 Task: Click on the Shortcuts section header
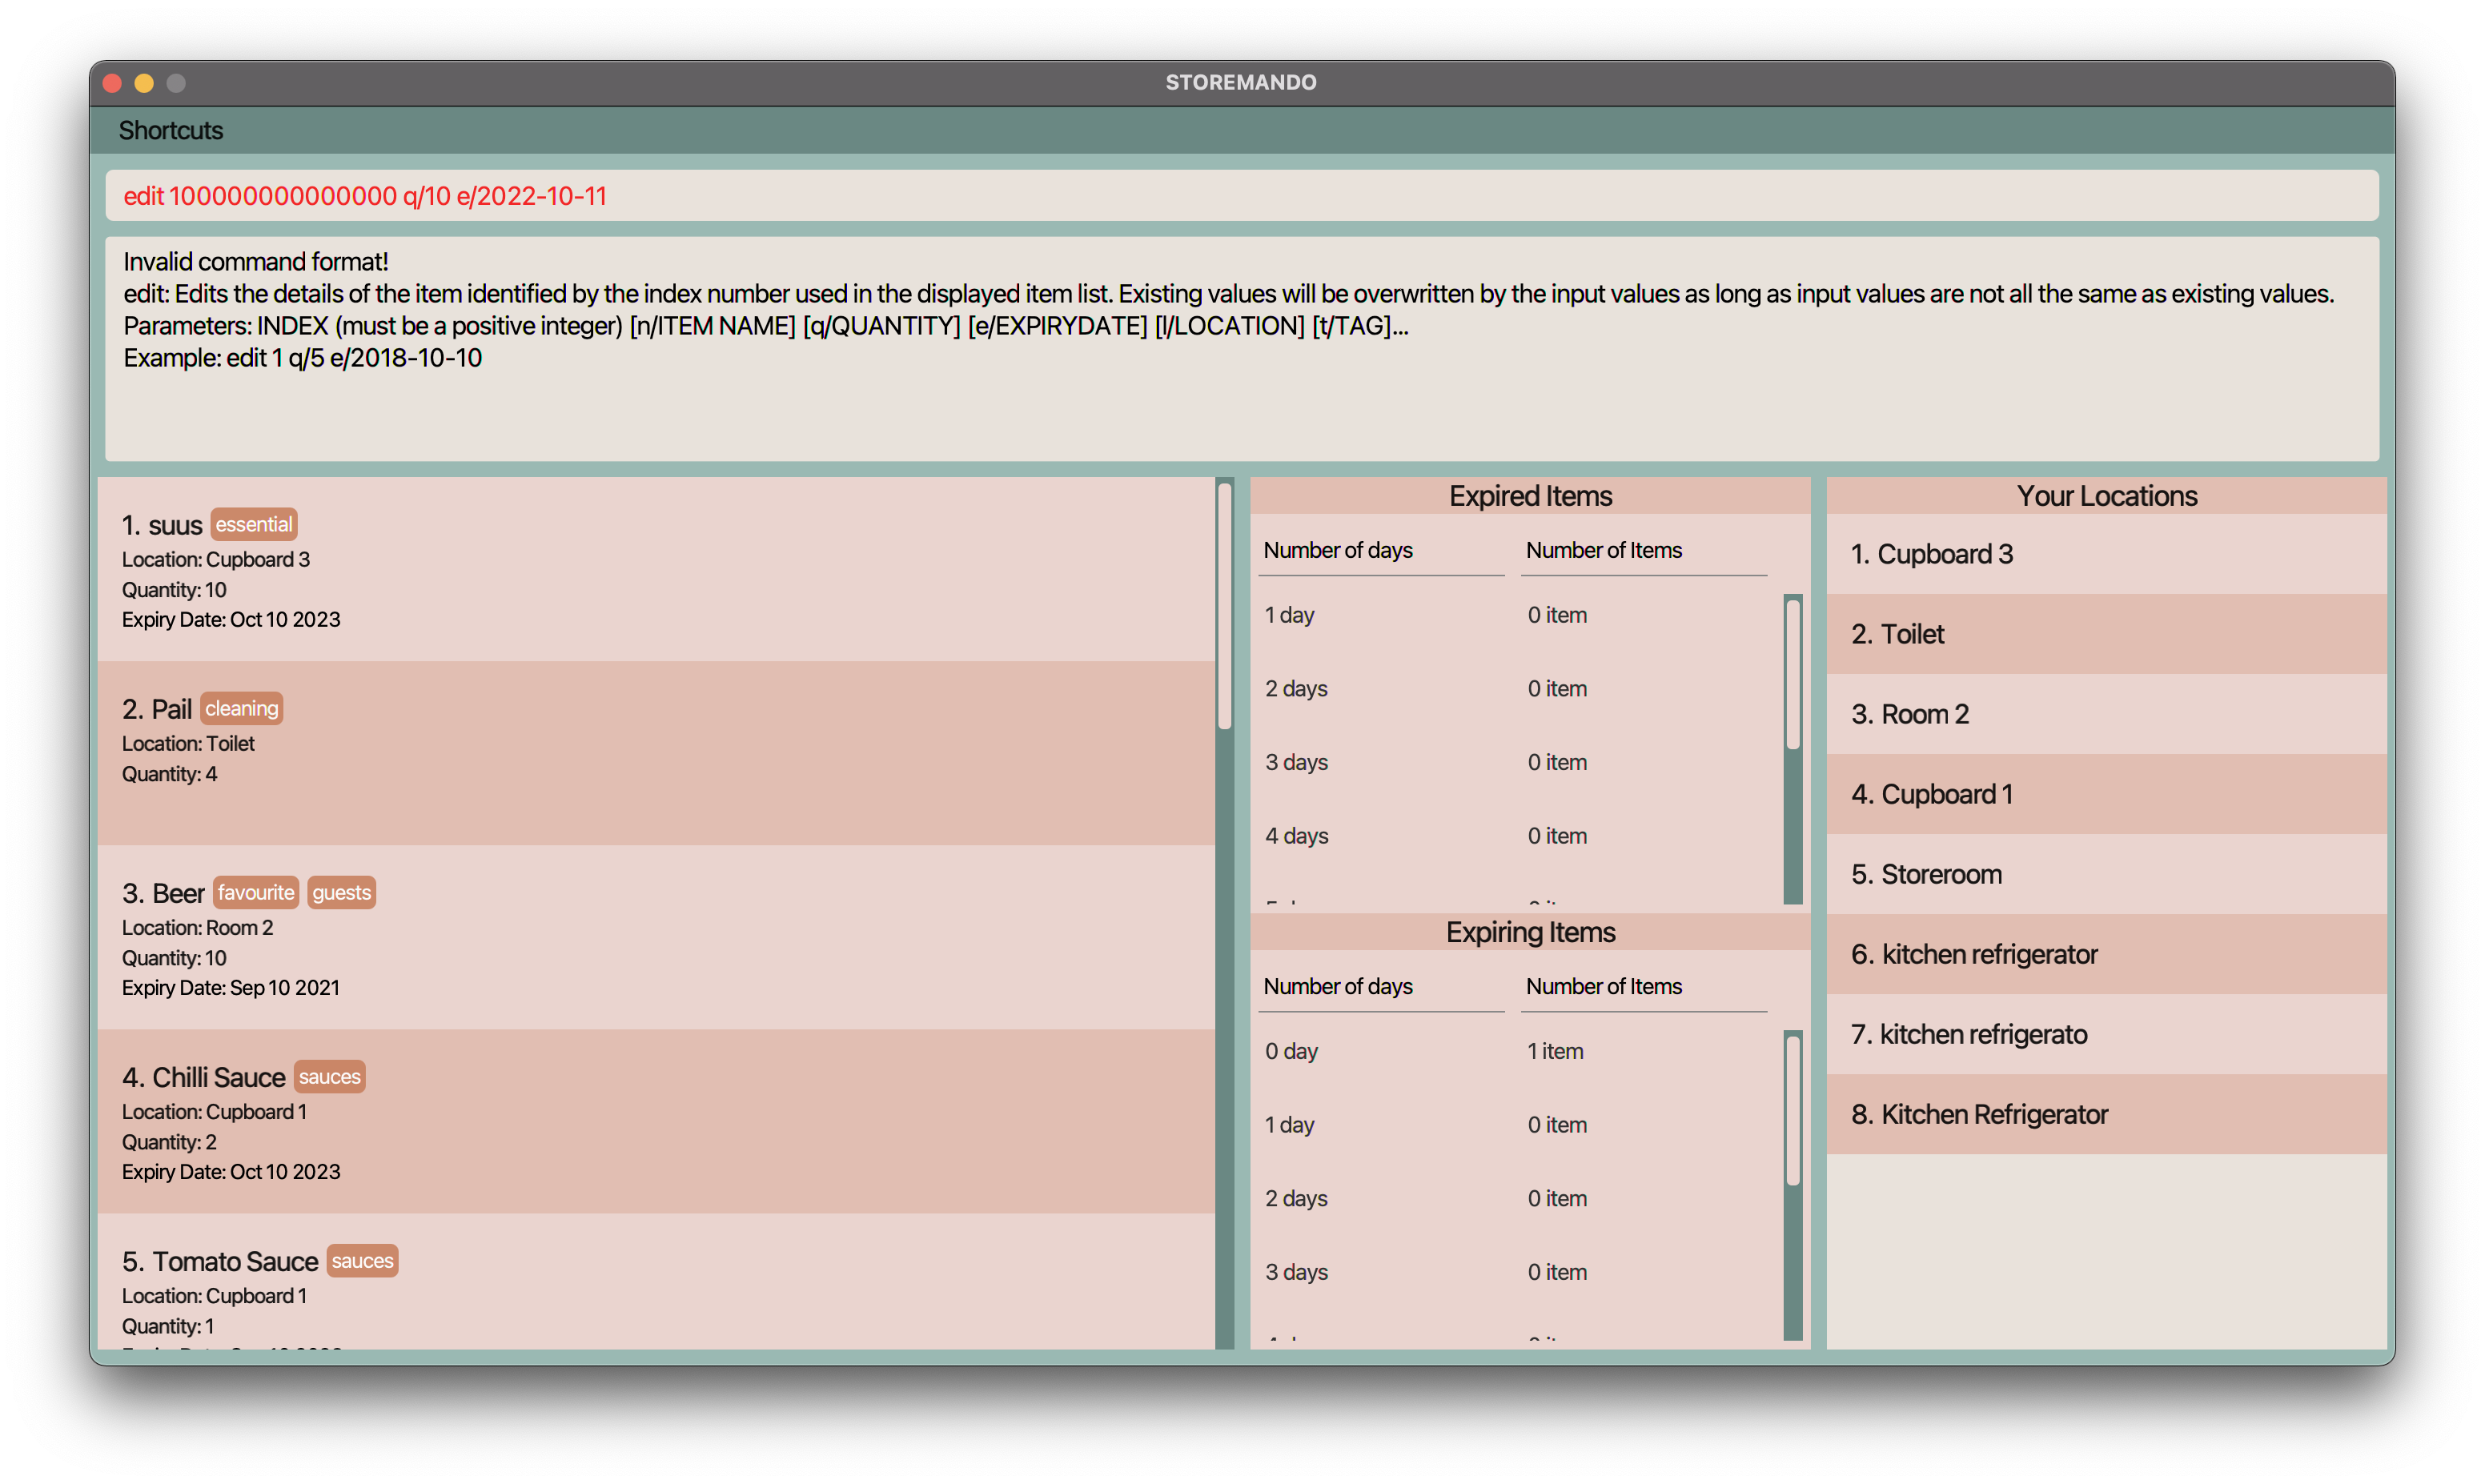point(170,130)
